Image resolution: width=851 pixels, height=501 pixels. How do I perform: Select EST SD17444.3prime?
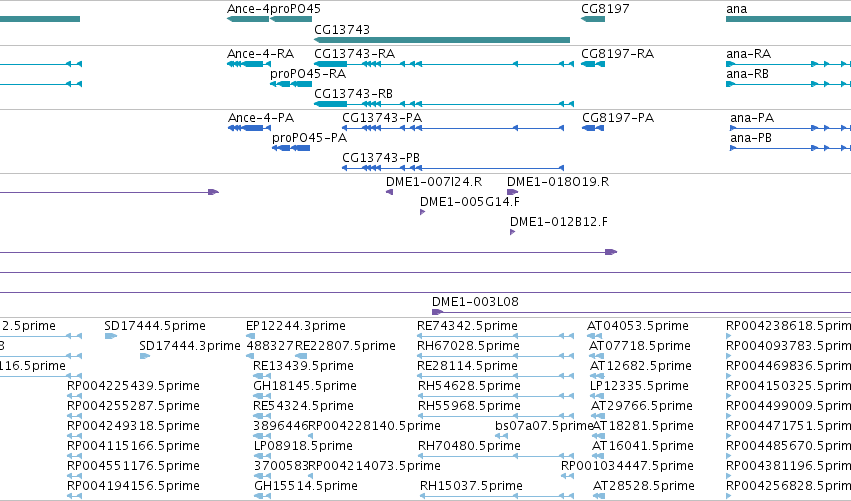(x=144, y=357)
